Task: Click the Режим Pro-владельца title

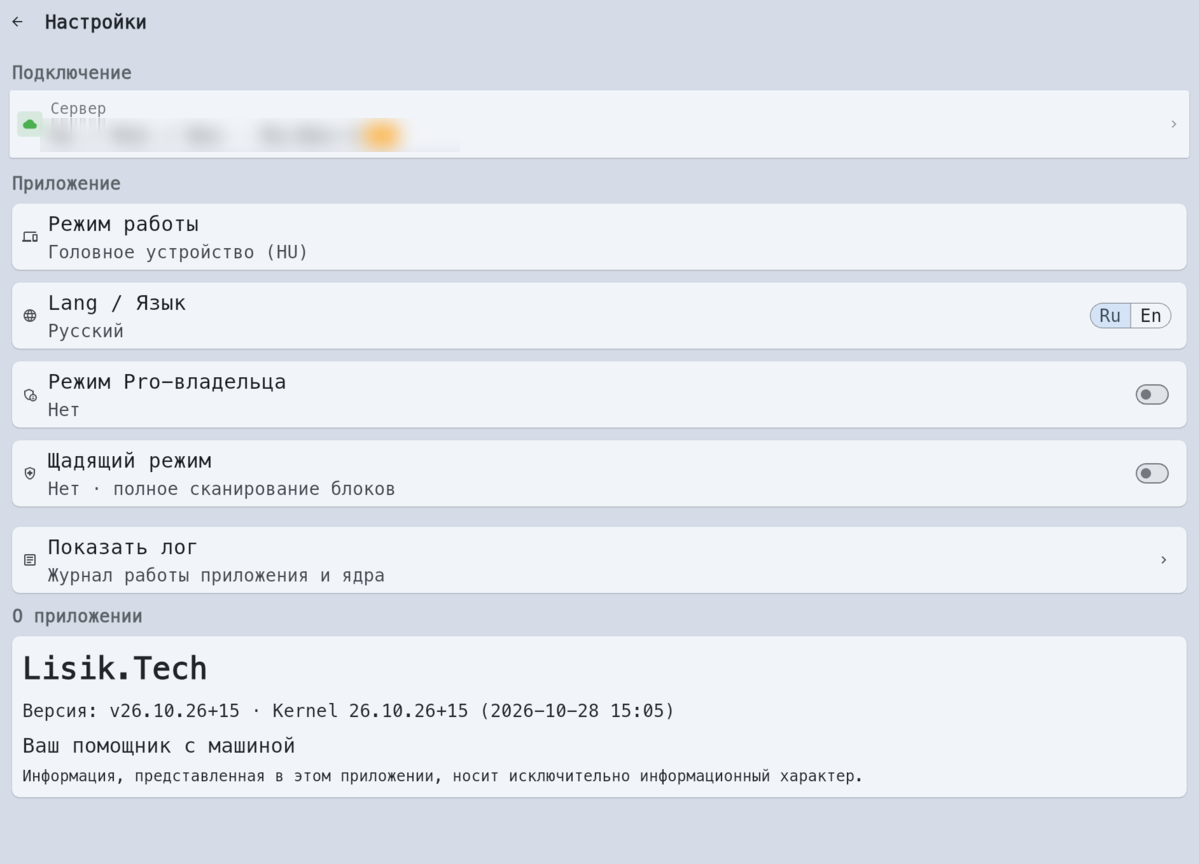Action: pyautogui.click(x=167, y=382)
